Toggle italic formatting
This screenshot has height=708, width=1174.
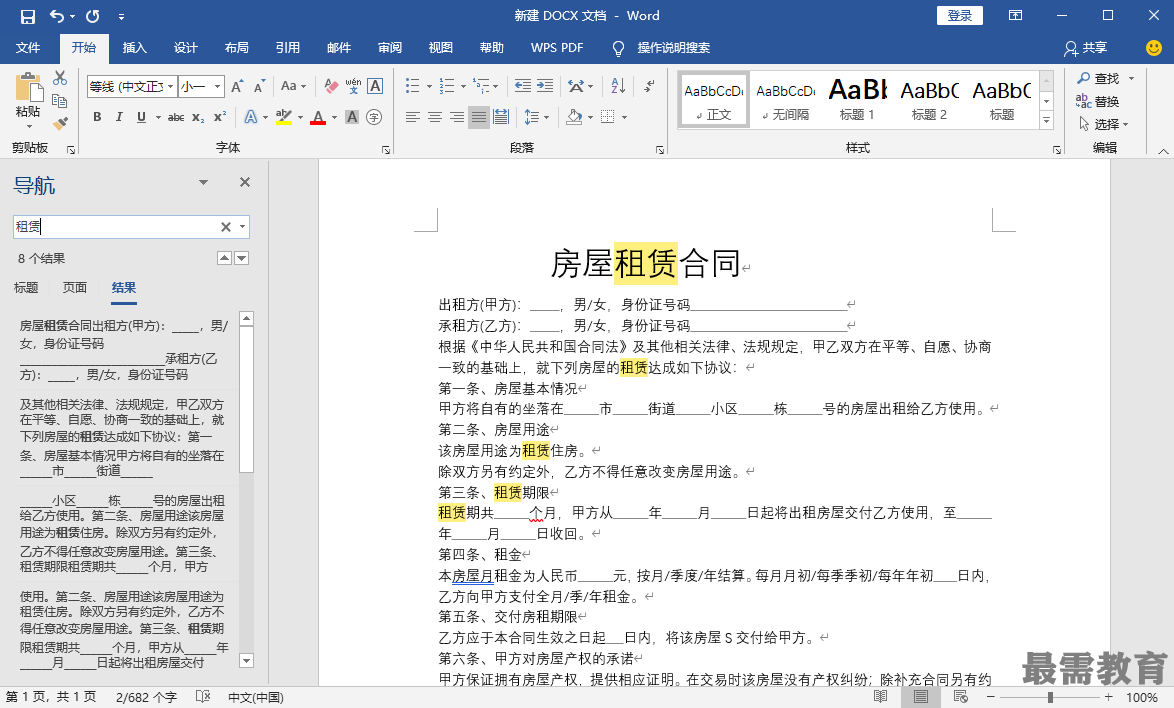118,118
